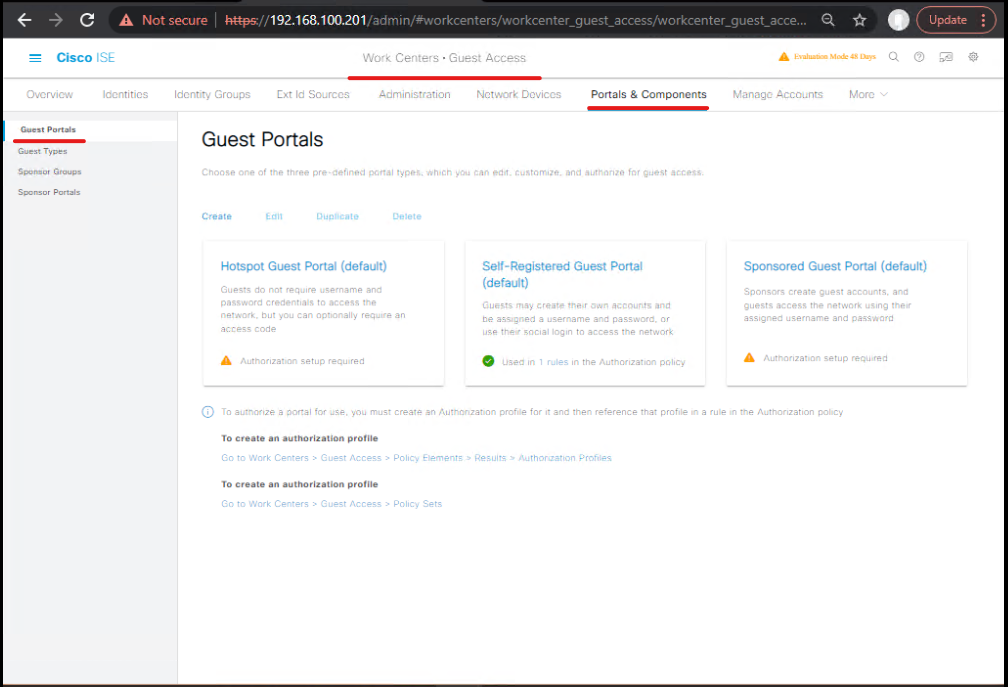Open the Cisco ISE hamburger menu

pos(35,58)
